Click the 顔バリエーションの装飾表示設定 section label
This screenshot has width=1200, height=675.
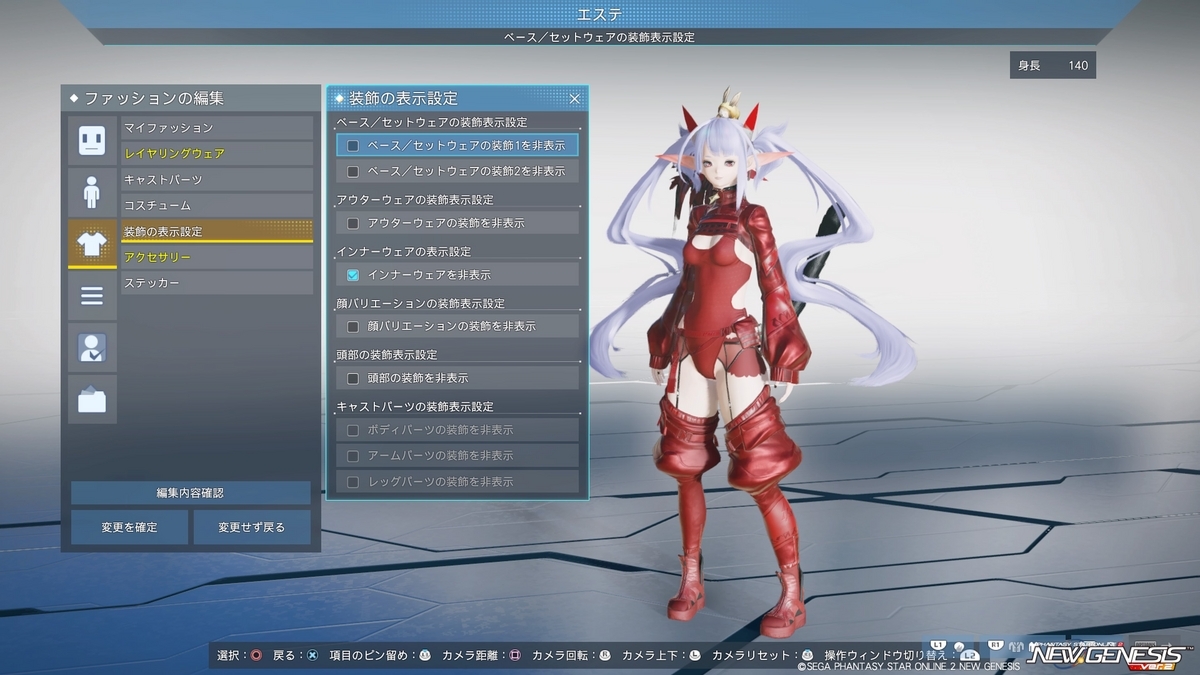(420, 303)
